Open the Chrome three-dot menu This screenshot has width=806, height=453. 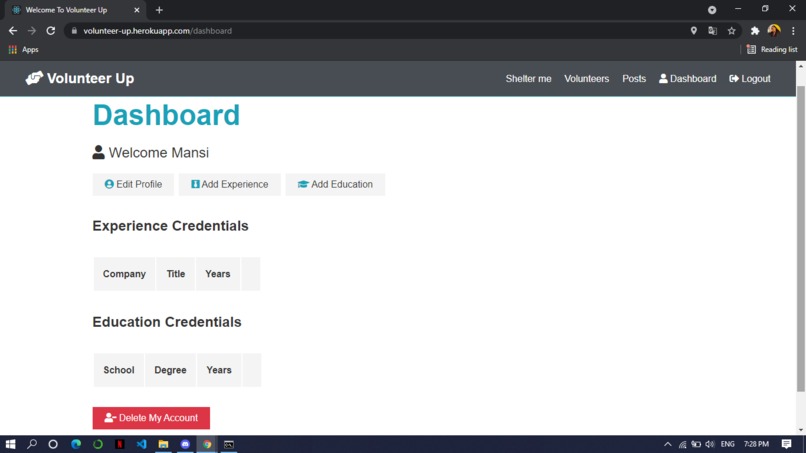click(793, 31)
